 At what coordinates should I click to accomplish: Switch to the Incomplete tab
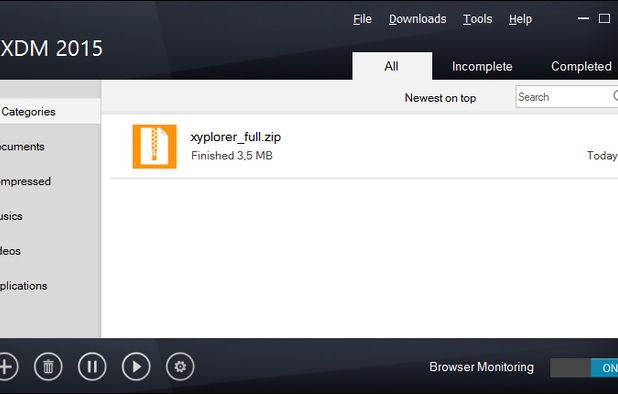pyautogui.click(x=482, y=66)
